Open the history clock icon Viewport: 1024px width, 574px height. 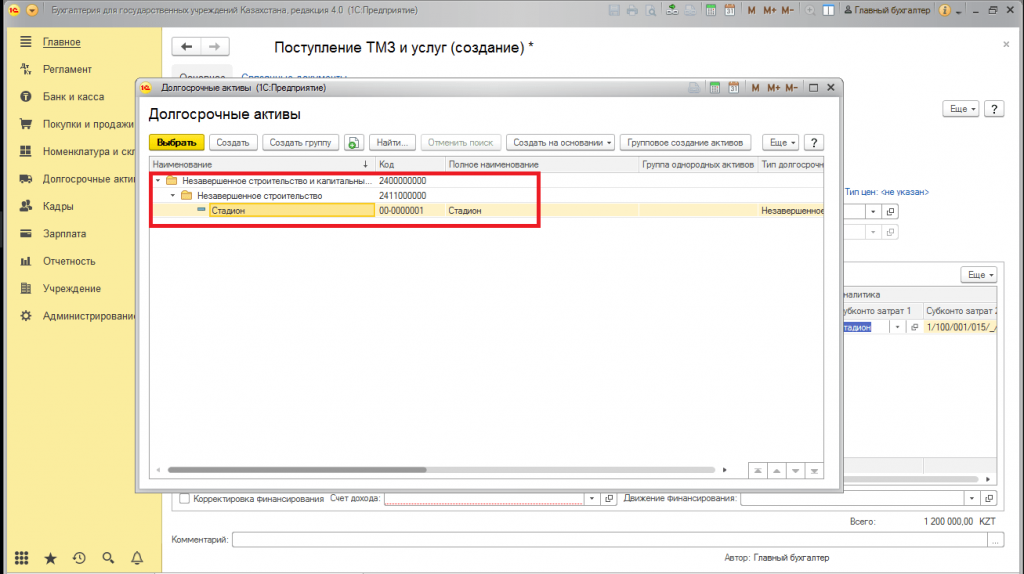[79, 558]
